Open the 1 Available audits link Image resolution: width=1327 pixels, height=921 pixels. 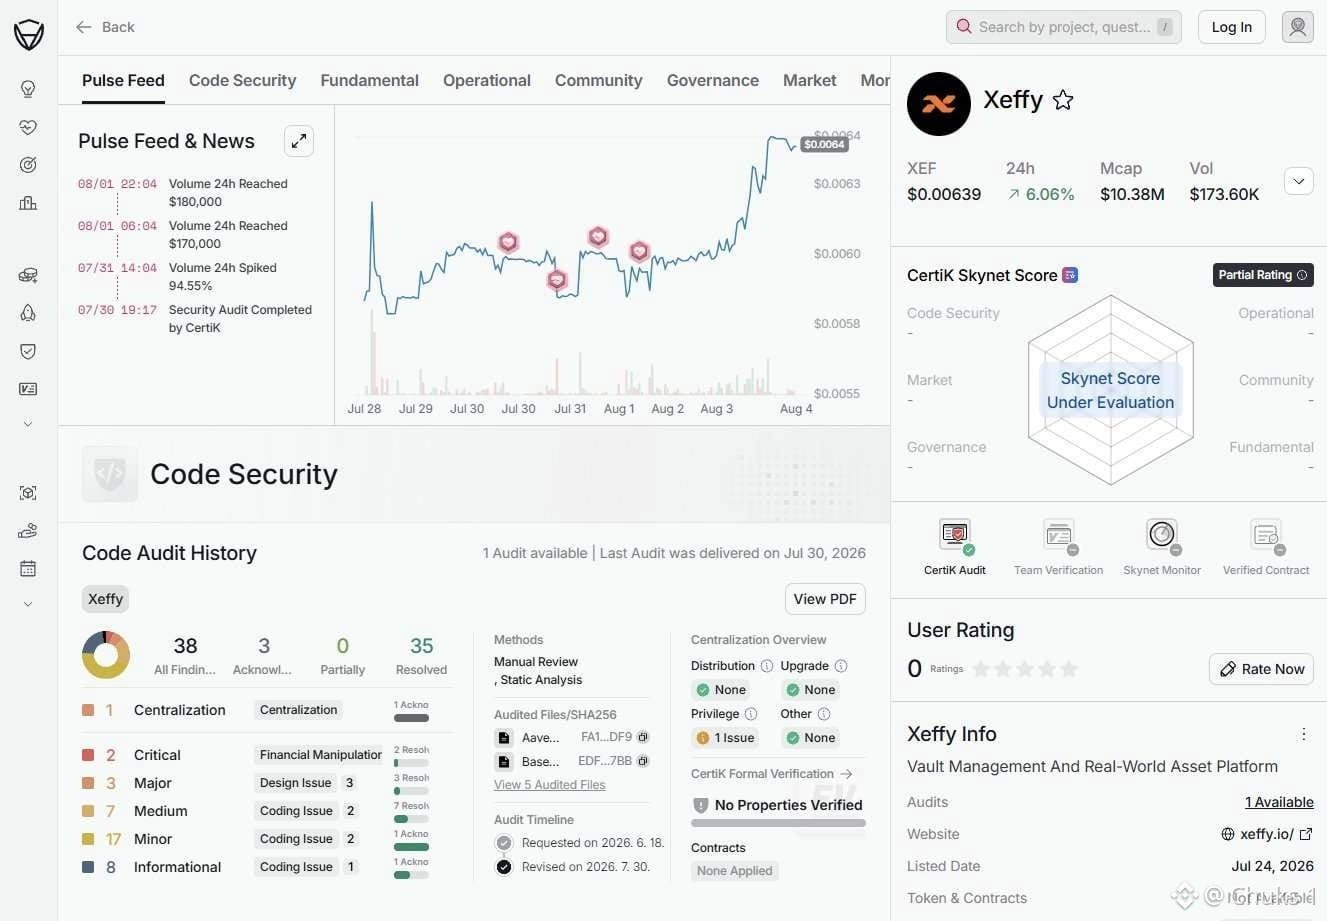(1279, 802)
